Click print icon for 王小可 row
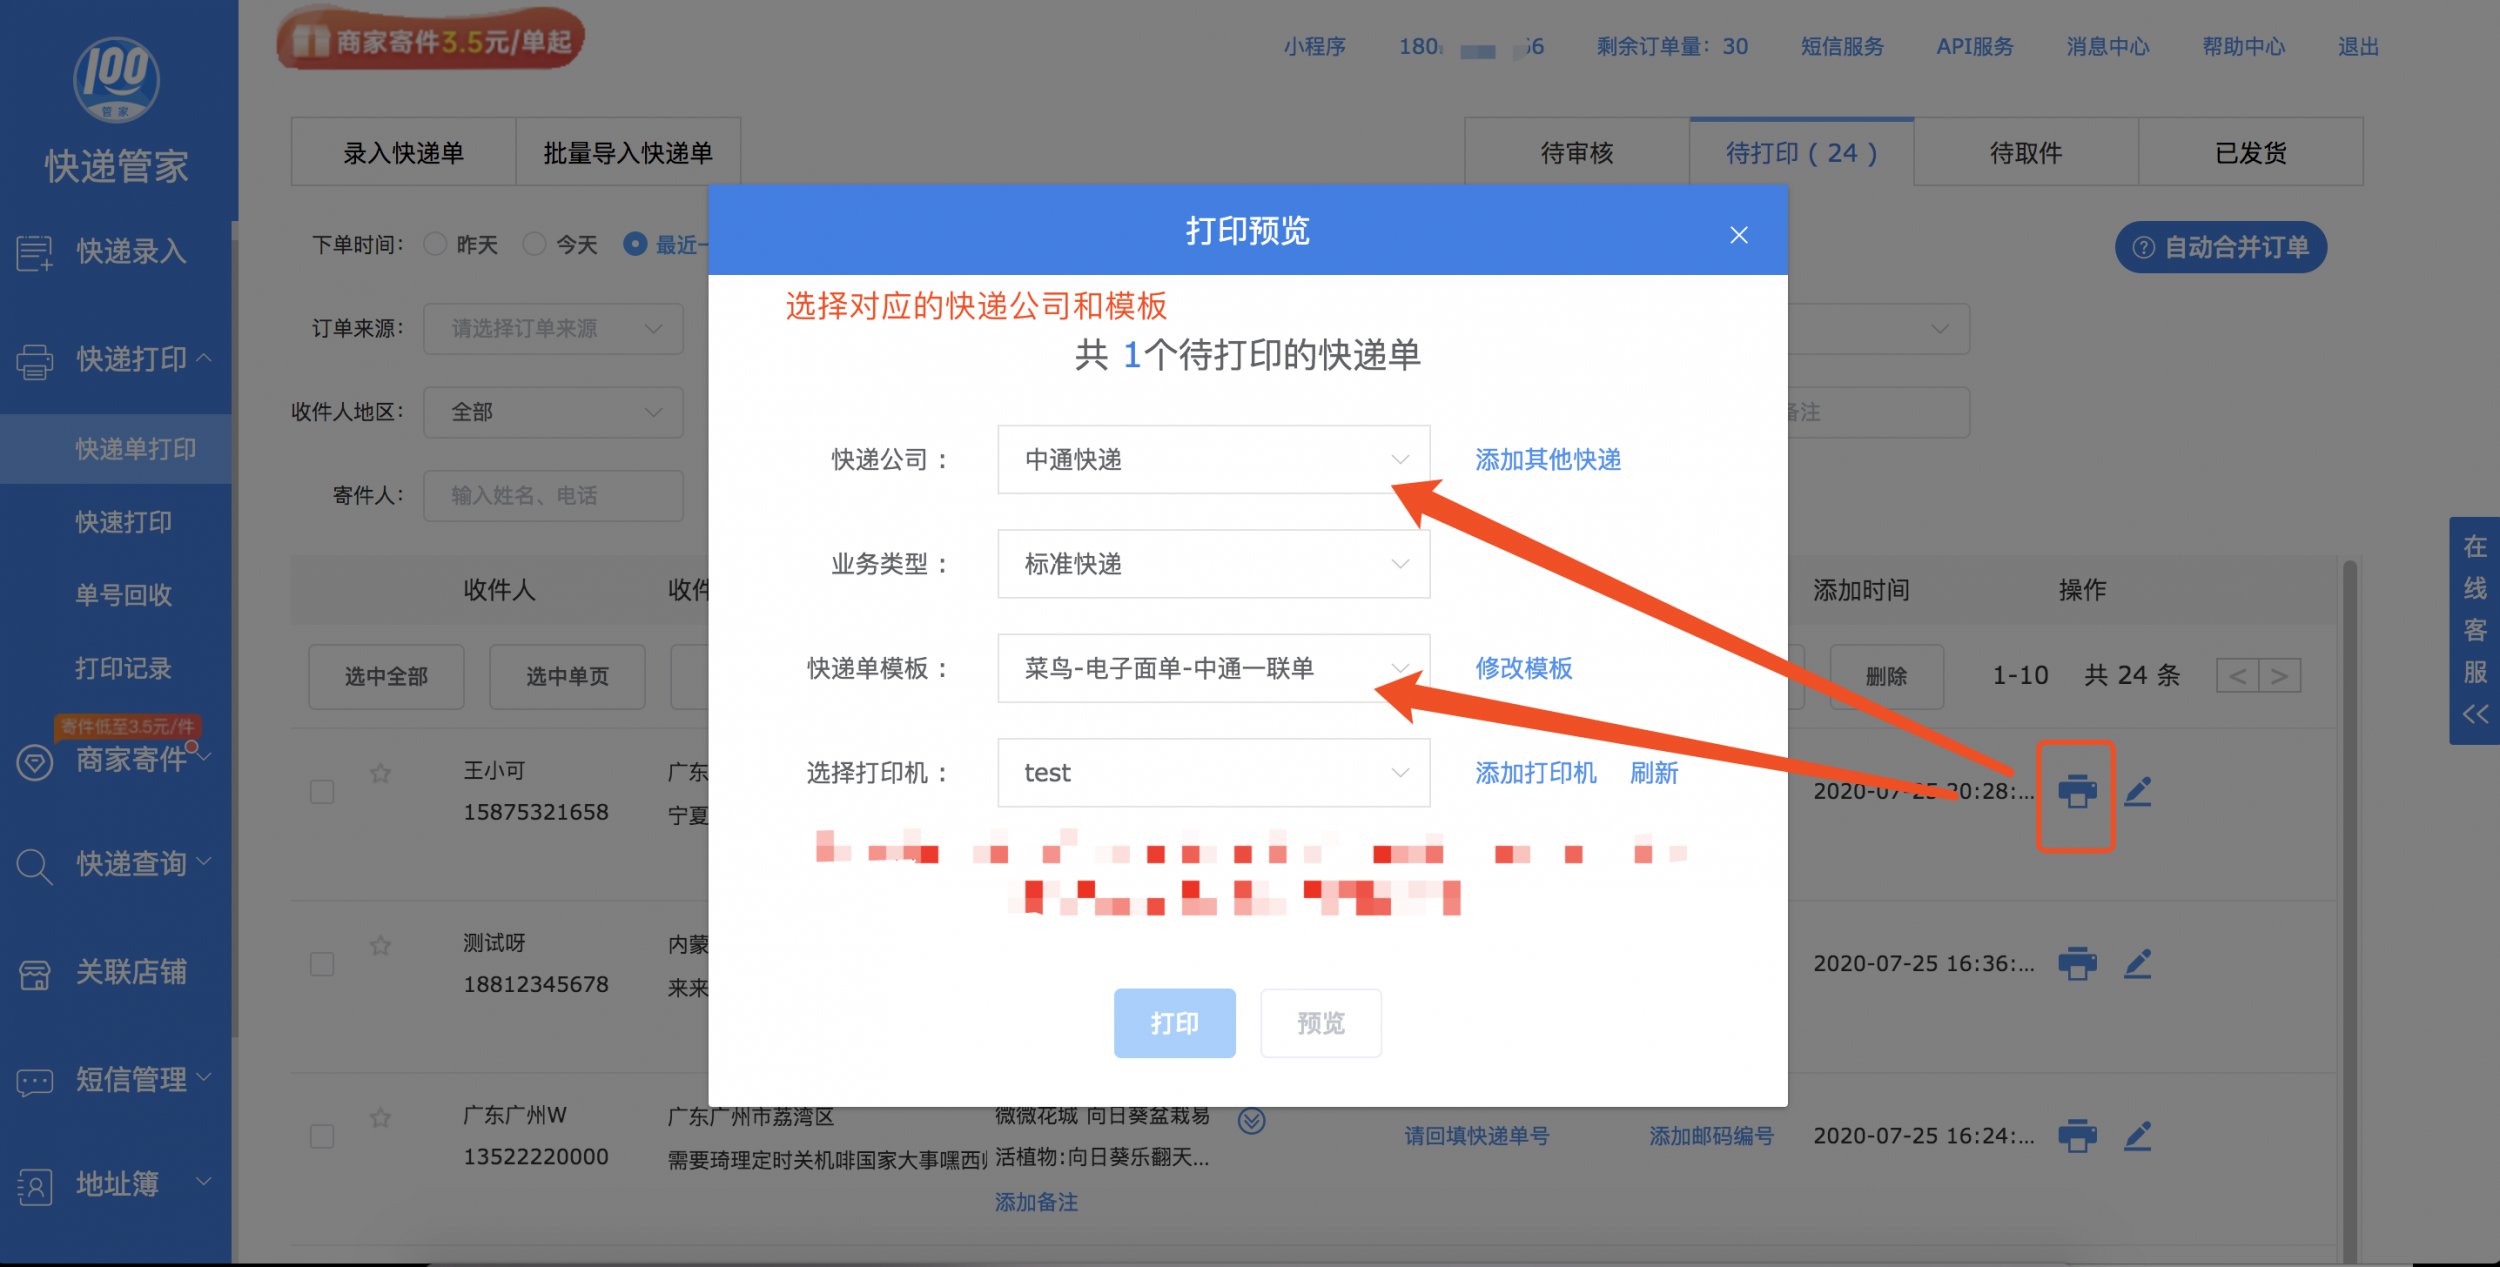The height and width of the screenshot is (1267, 2500). (2077, 791)
